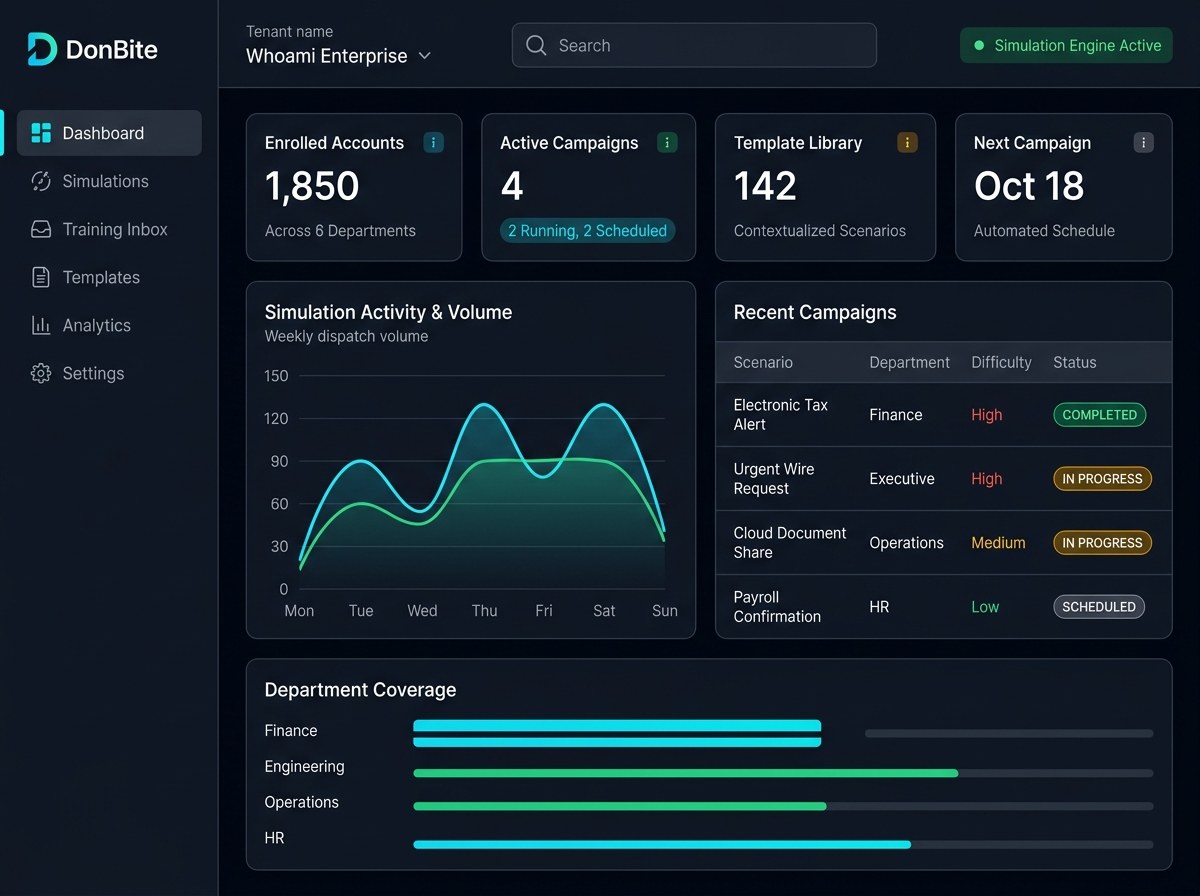Click Simulation Activity & Volume heading
This screenshot has height=896, width=1200.
(x=388, y=312)
